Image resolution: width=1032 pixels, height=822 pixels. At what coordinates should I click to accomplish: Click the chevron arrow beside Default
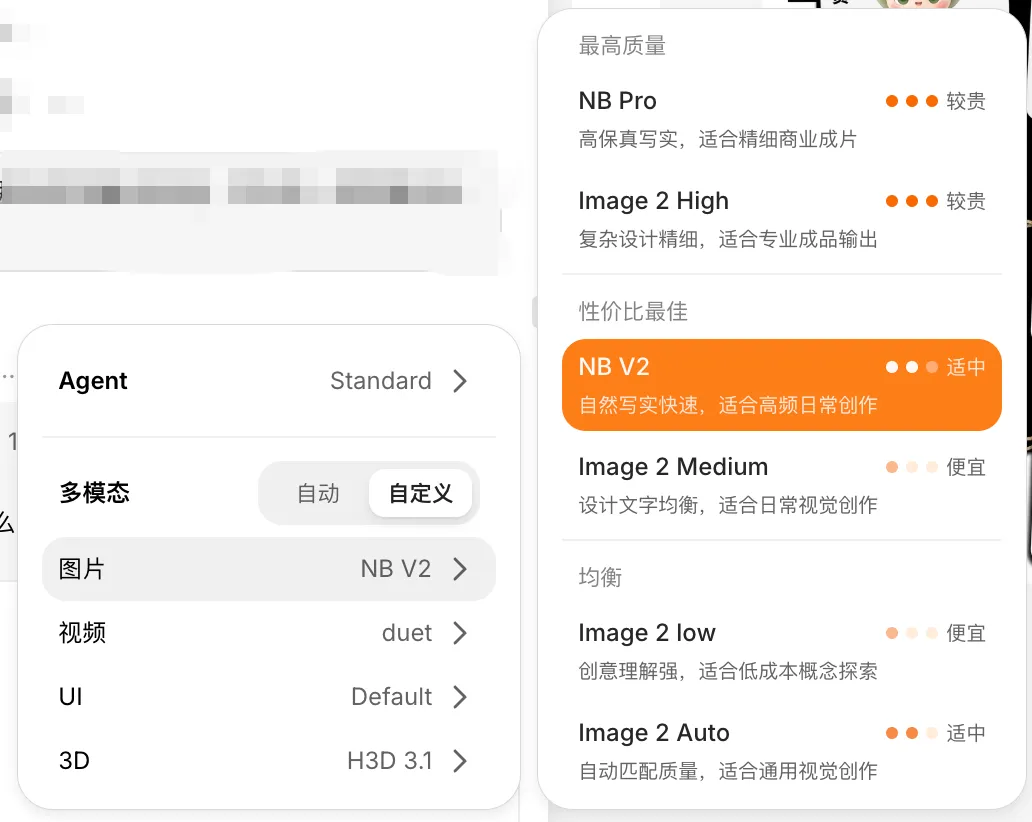(460, 696)
